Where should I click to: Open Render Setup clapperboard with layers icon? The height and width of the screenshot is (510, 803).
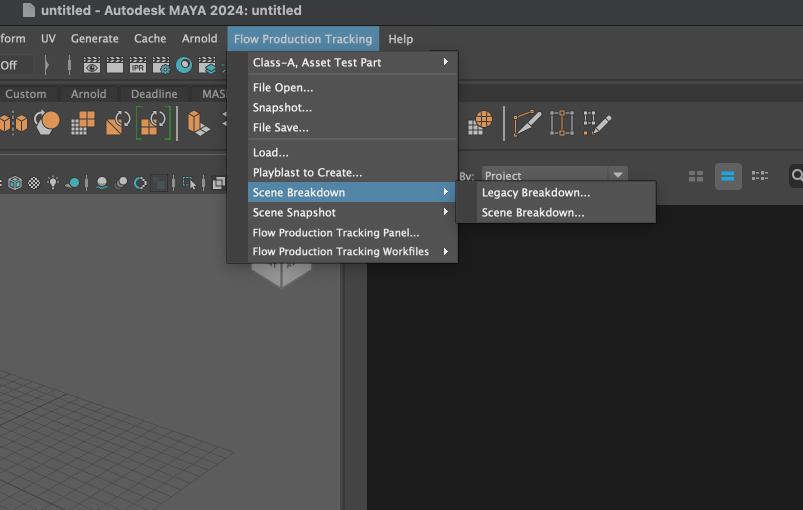point(207,66)
